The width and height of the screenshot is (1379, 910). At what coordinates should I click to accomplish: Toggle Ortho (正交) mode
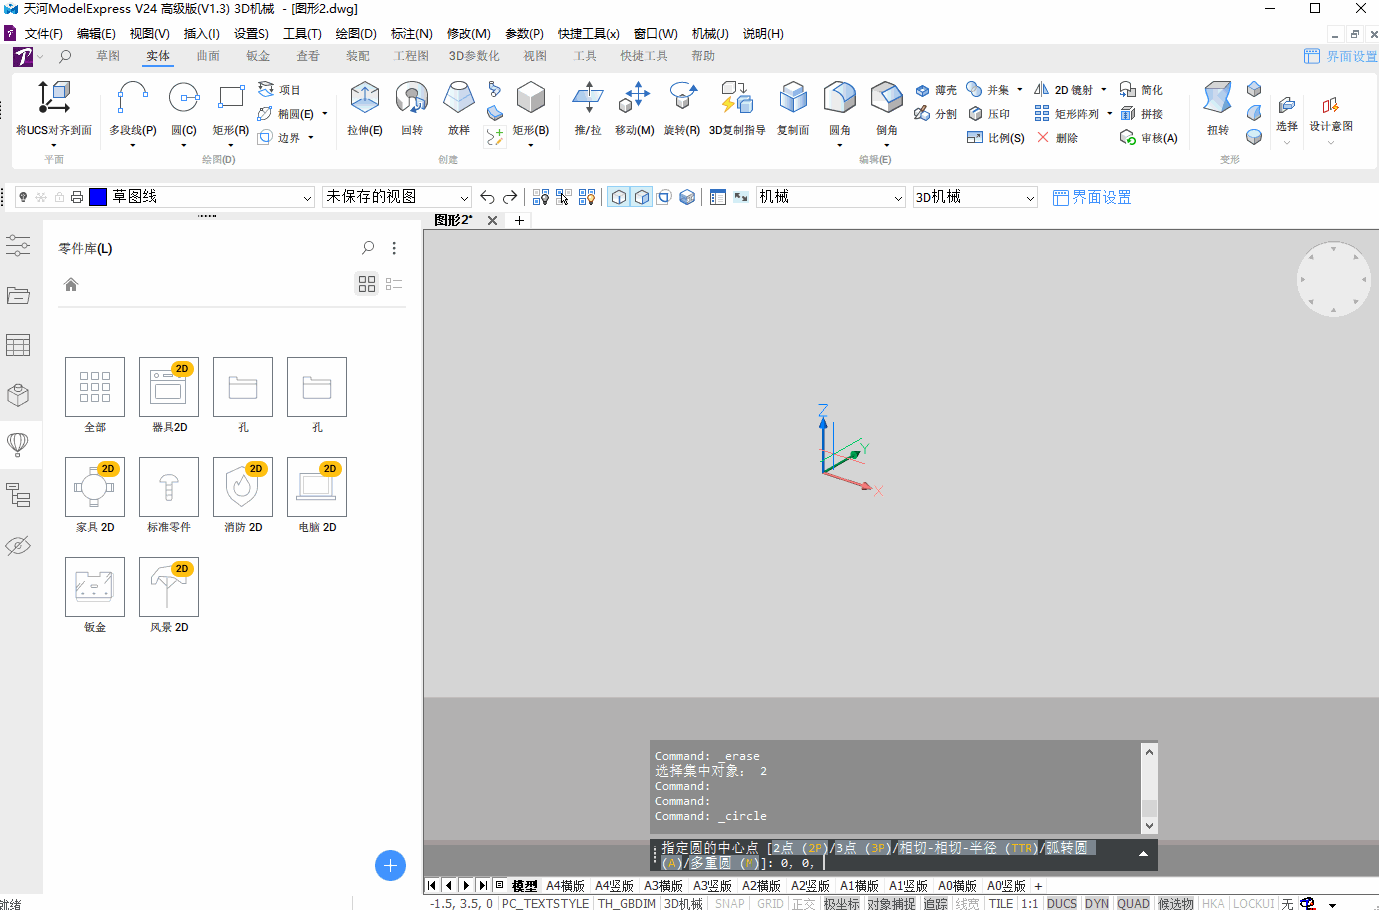pos(804,903)
